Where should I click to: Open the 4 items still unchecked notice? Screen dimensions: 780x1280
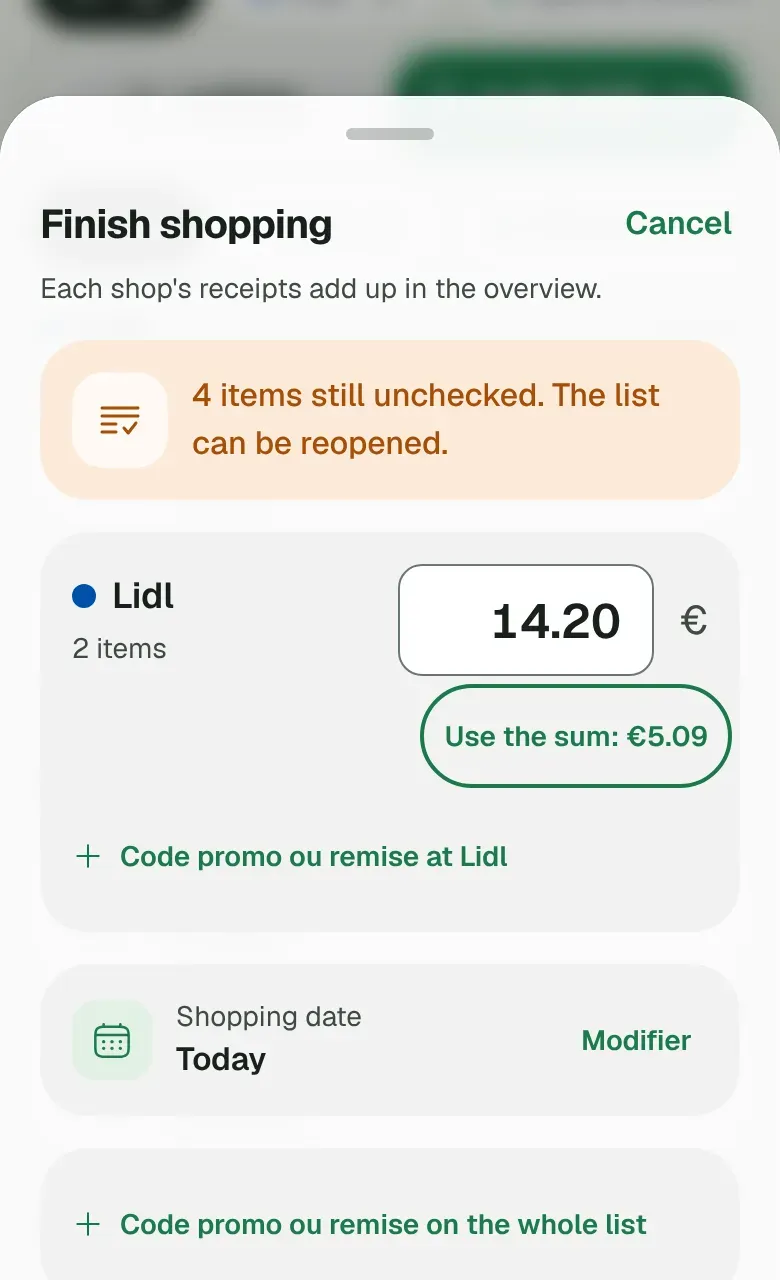(390, 420)
